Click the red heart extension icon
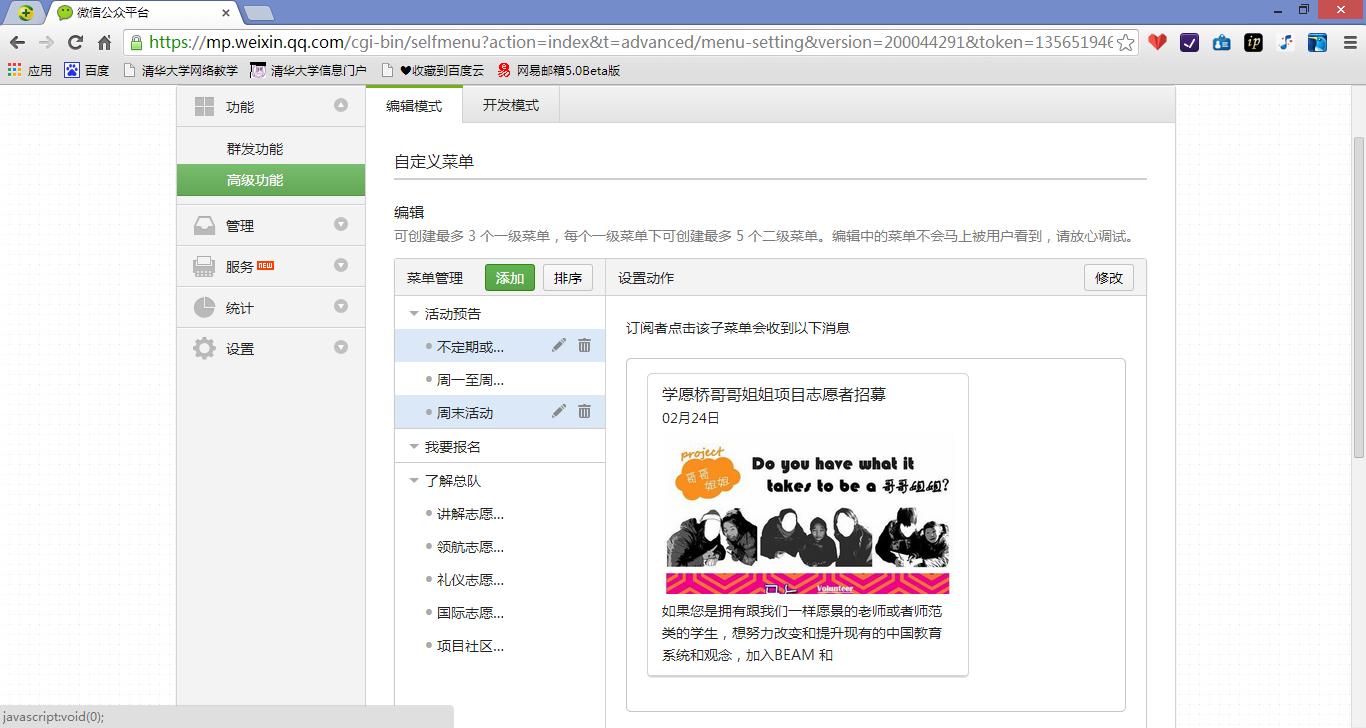Image resolution: width=1366 pixels, height=728 pixels. tap(1157, 44)
